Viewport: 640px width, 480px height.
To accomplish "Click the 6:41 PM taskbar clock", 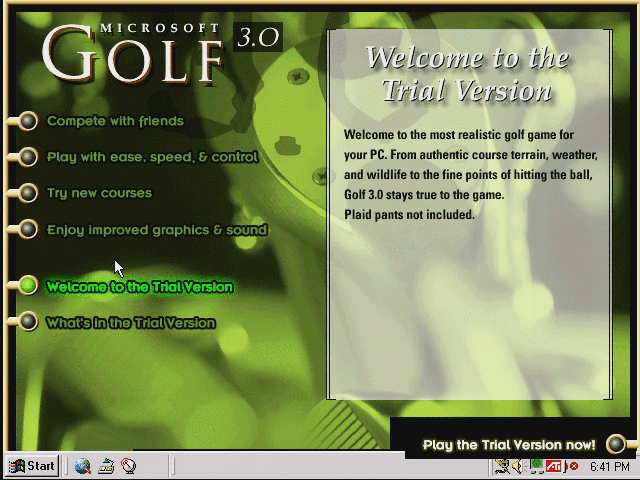I will pos(609,466).
